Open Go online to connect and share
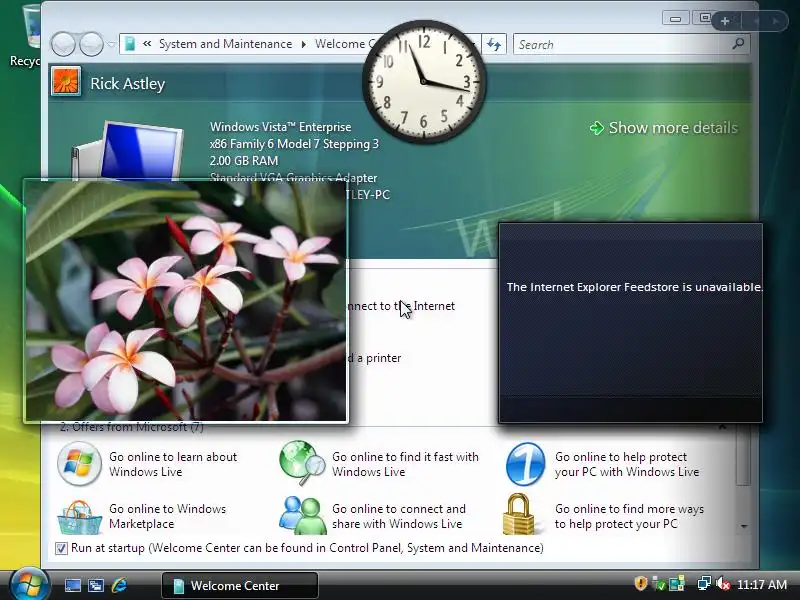 398,516
